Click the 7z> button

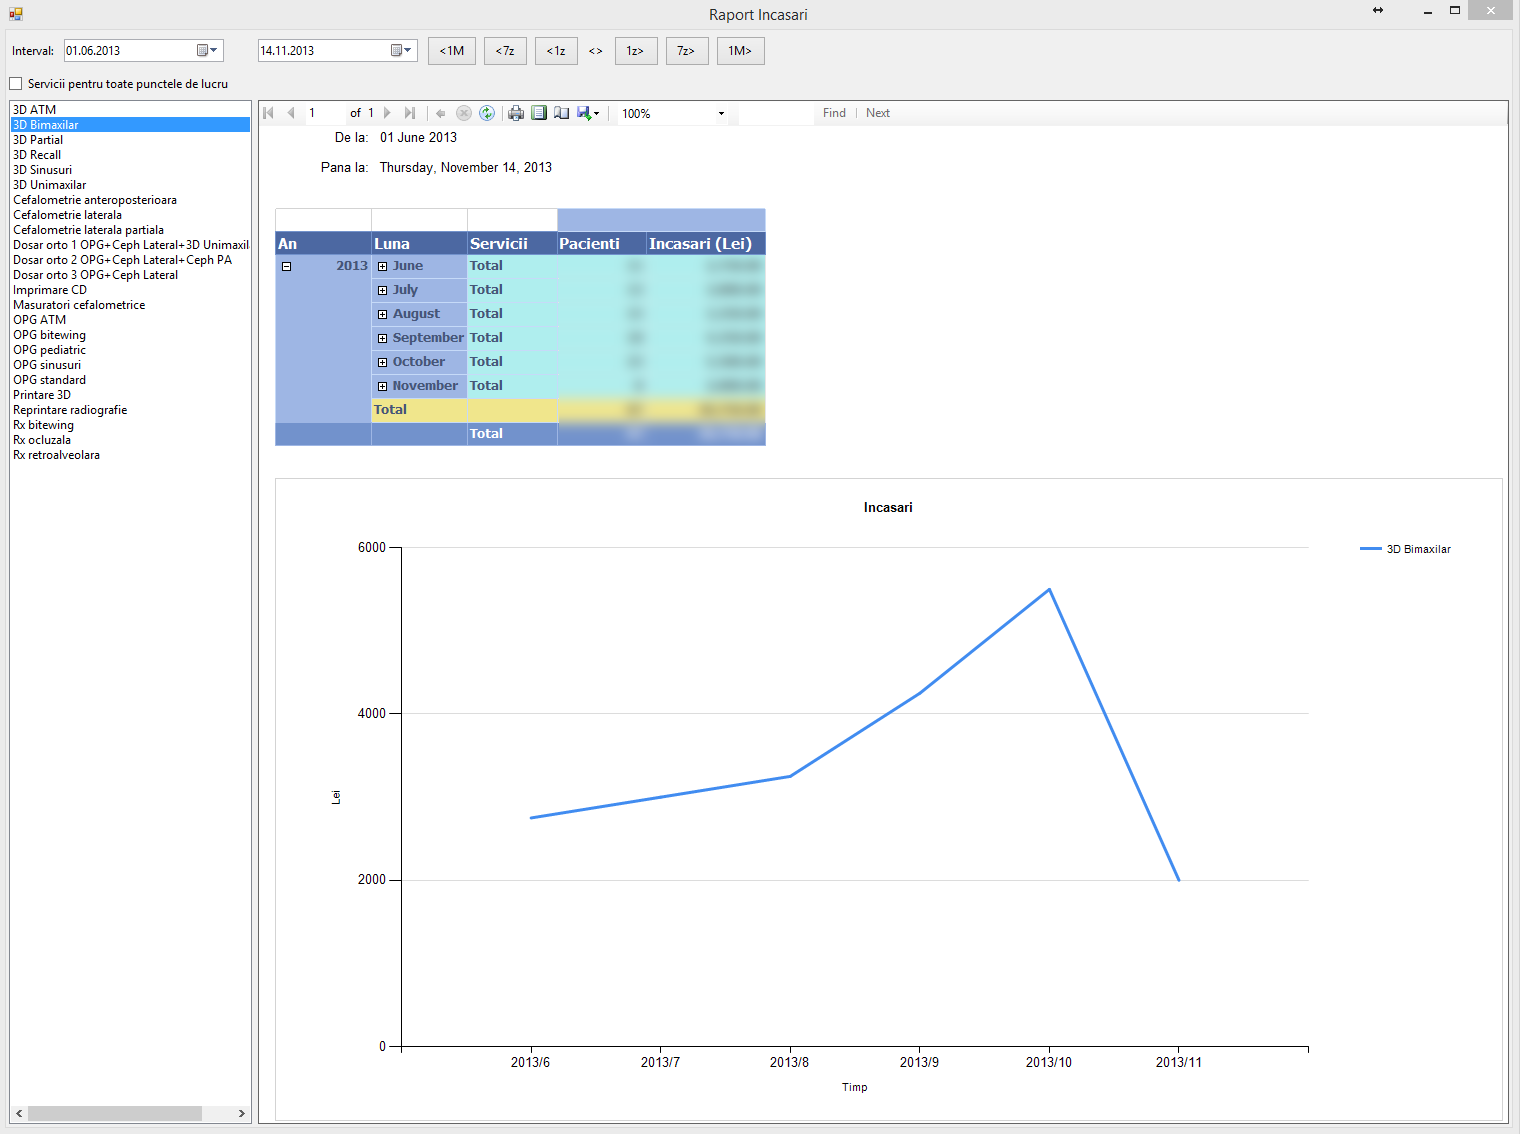pyautogui.click(x=686, y=51)
